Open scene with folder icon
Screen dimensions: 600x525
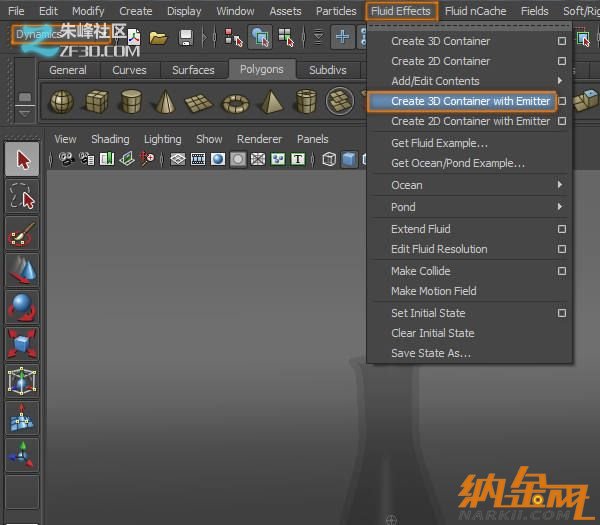coord(158,38)
